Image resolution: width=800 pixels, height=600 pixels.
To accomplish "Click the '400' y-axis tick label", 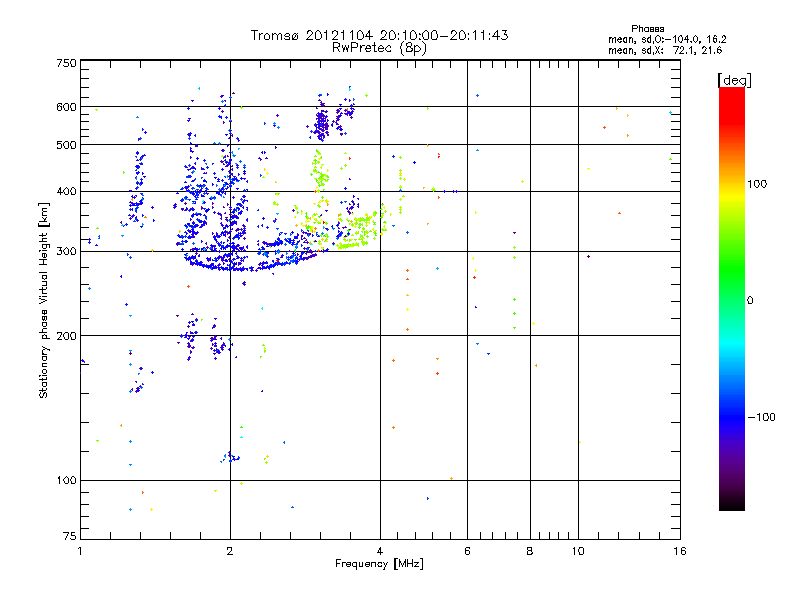I will click(x=66, y=192).
